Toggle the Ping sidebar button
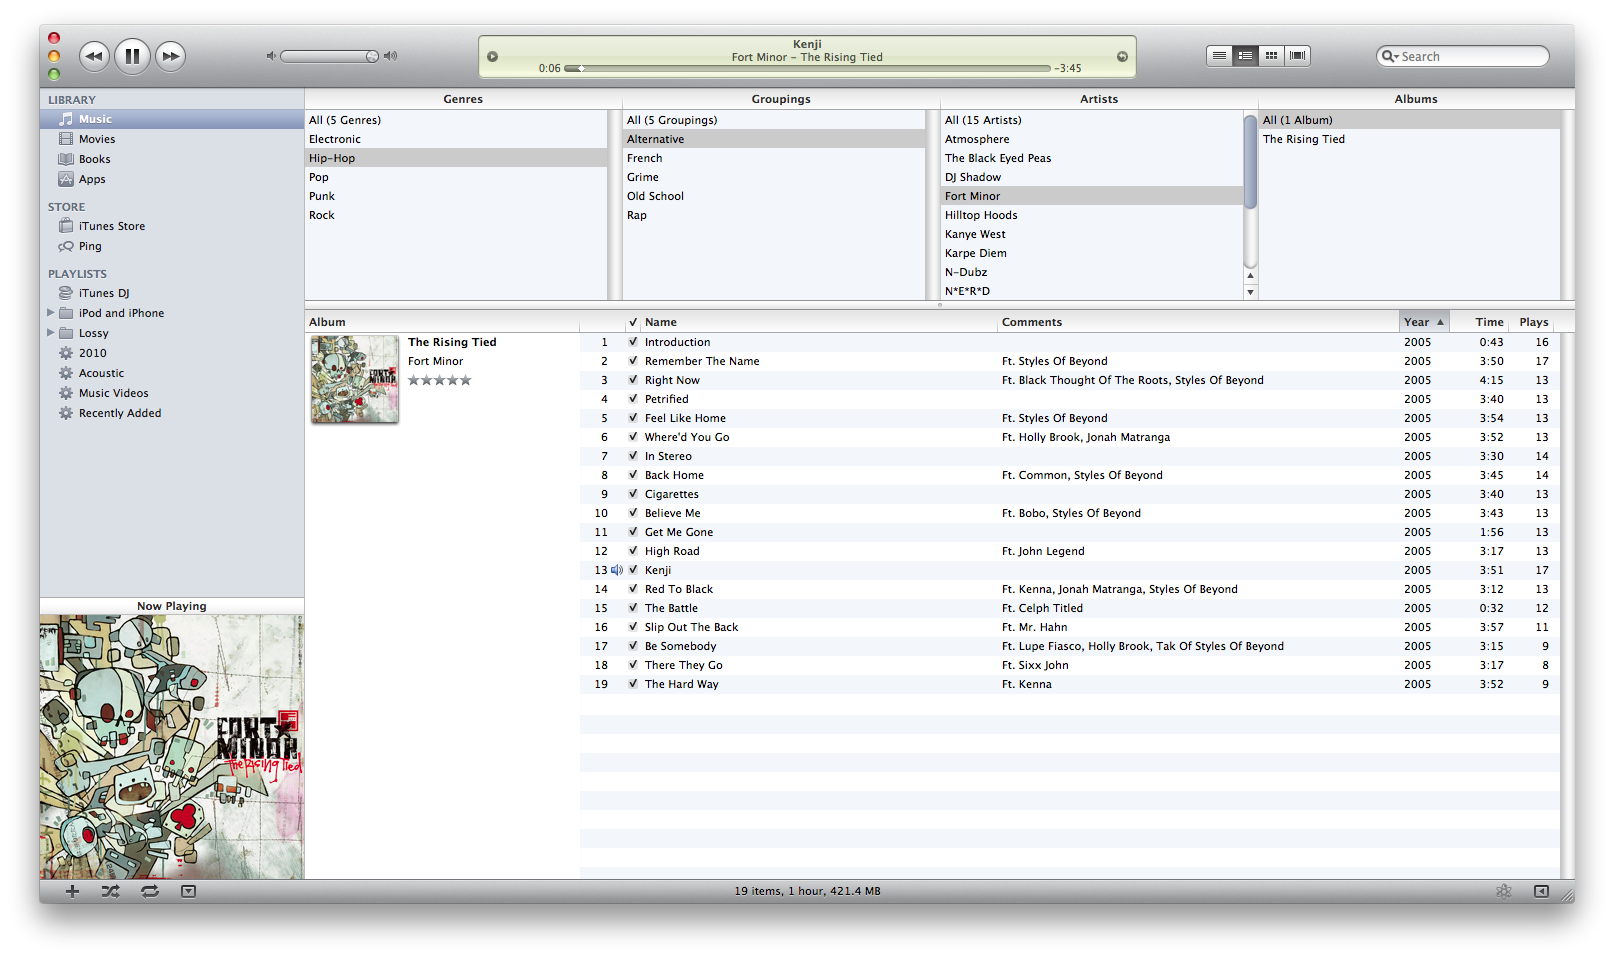 (x=1541, y=891)
